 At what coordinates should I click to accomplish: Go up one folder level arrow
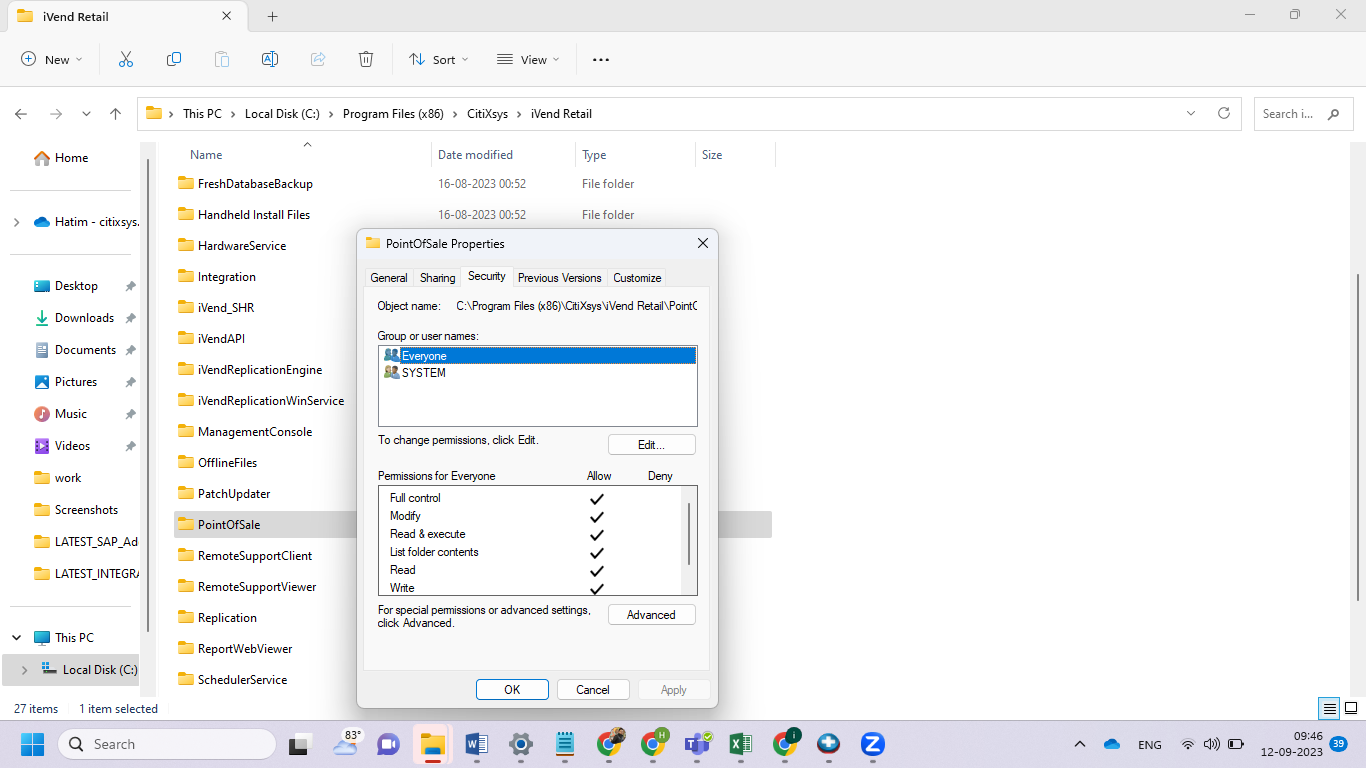pyautogui.click(x=116, y=114)
